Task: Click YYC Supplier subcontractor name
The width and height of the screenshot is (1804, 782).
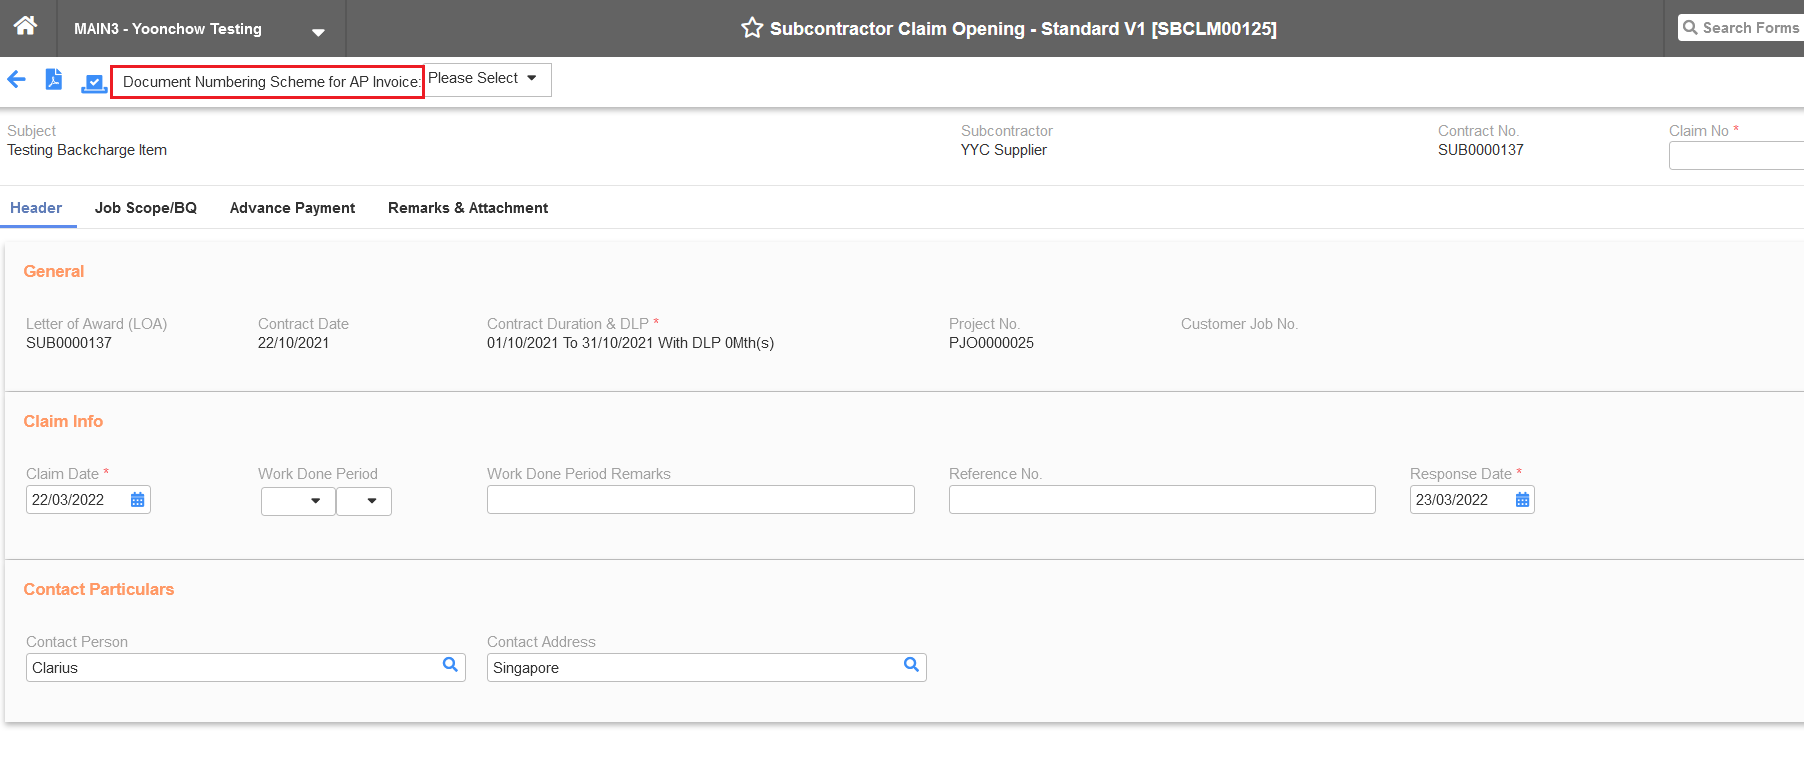Action: click(x=1004, y=150)
